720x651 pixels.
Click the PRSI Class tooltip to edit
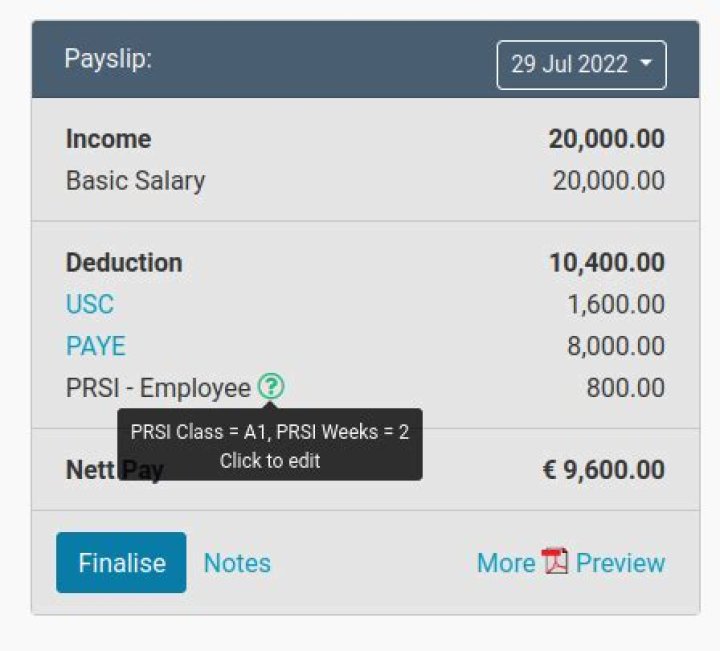270,445
